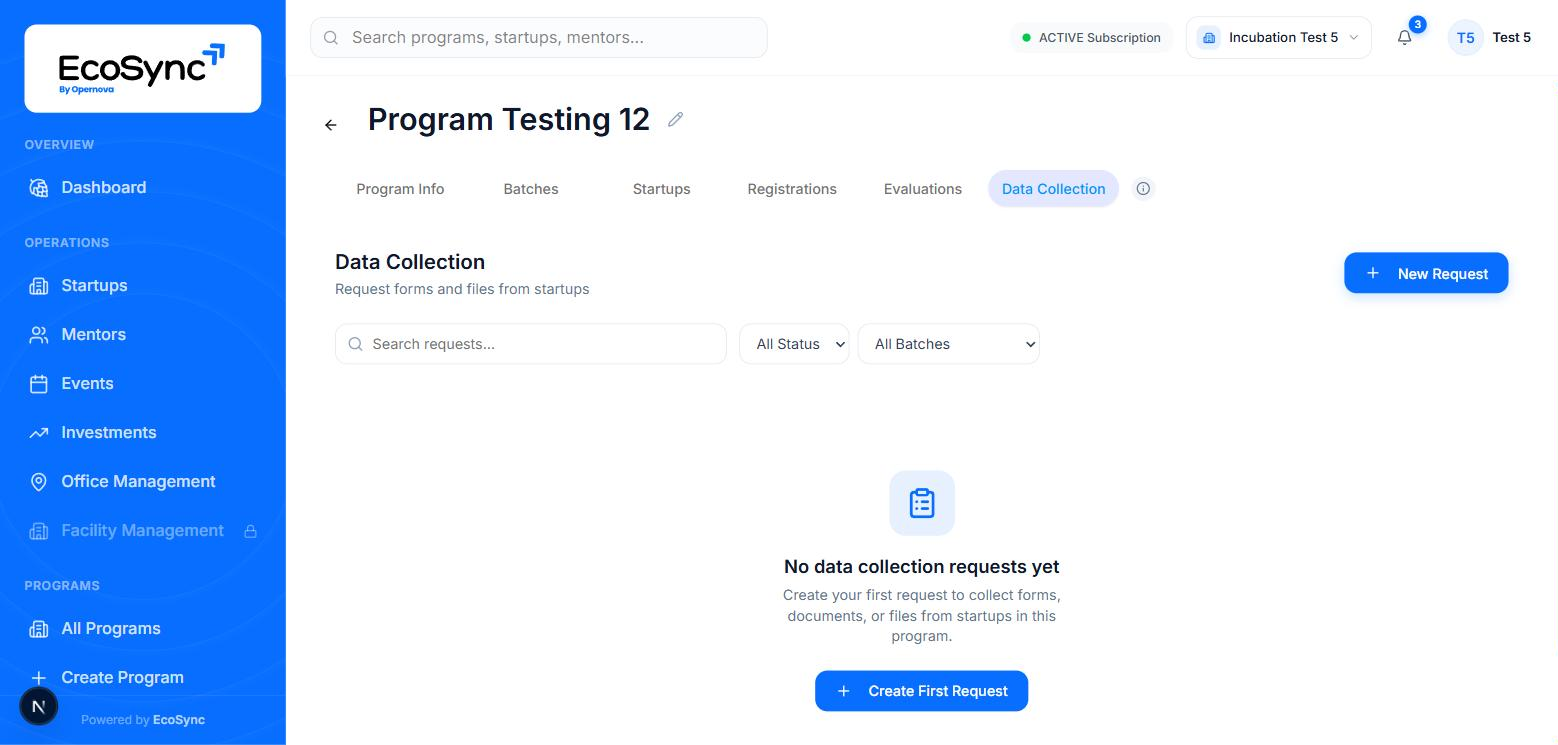The height and width of the screenshot is (745, 1558).
Task: Open the Startups tab in program
Action: [661, 189]
